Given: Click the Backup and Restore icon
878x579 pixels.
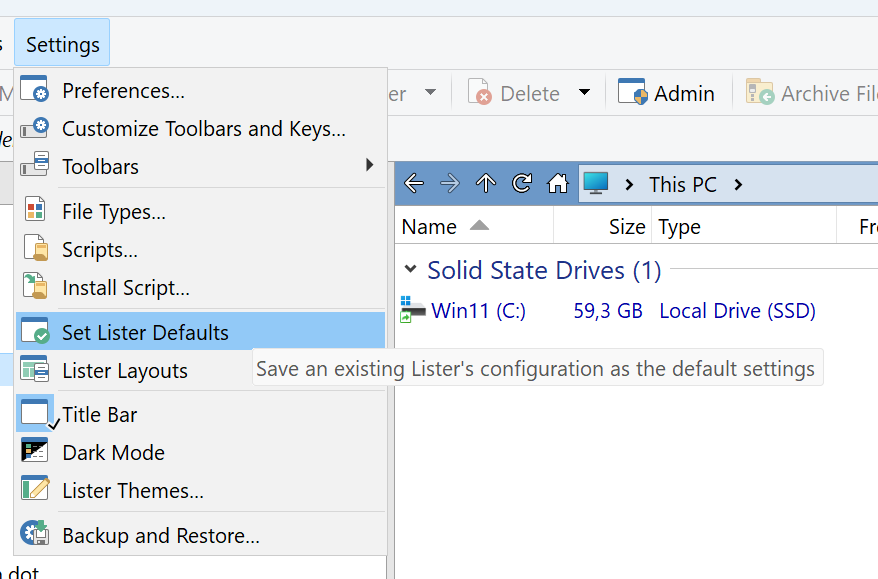Looking at the screenshot, I should [35, 535].
